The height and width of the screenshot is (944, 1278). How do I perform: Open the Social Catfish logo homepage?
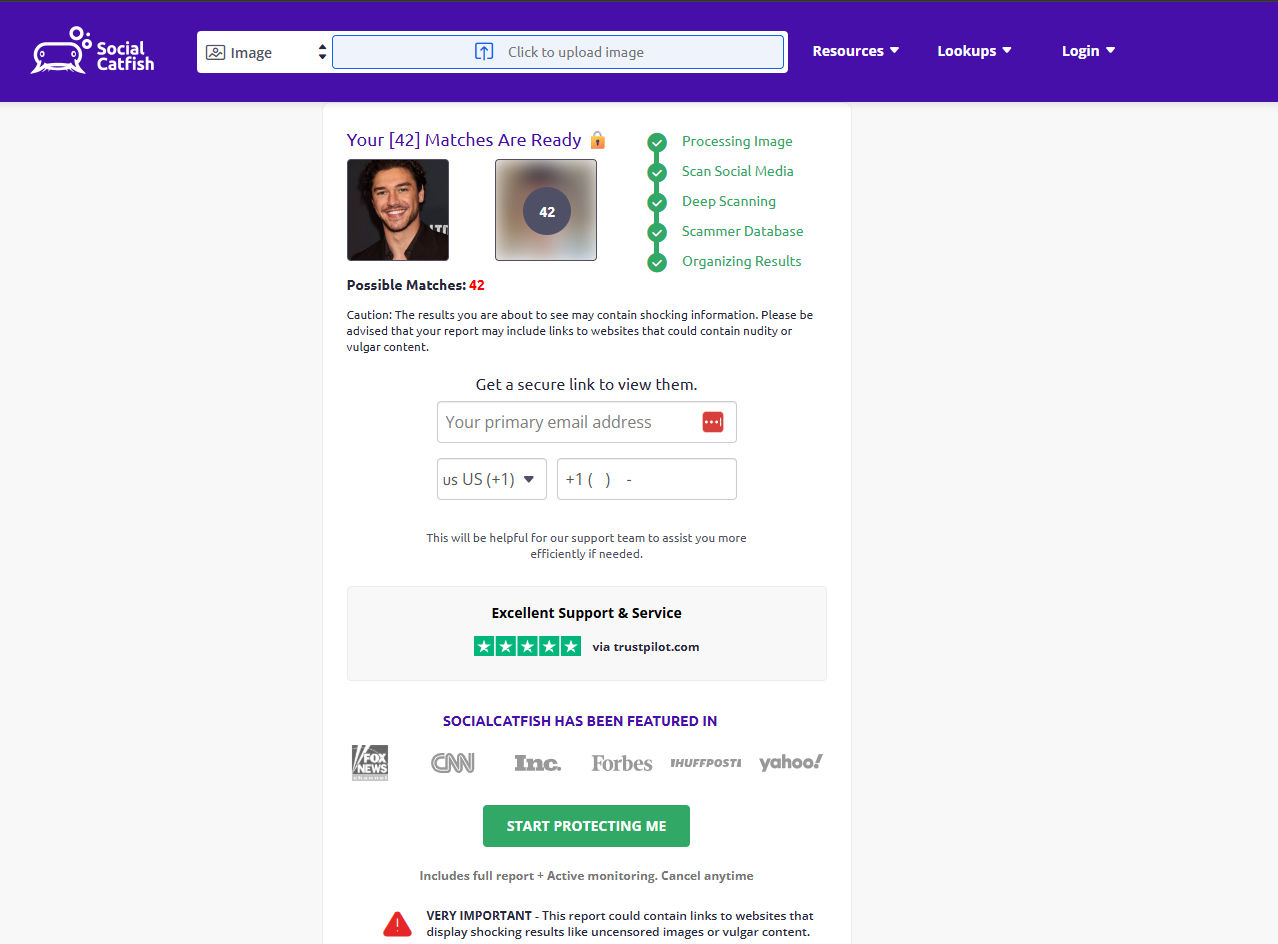92,52
